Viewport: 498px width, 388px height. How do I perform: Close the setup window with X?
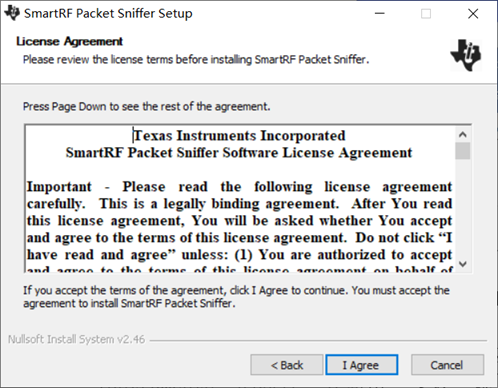pos(473,14)
